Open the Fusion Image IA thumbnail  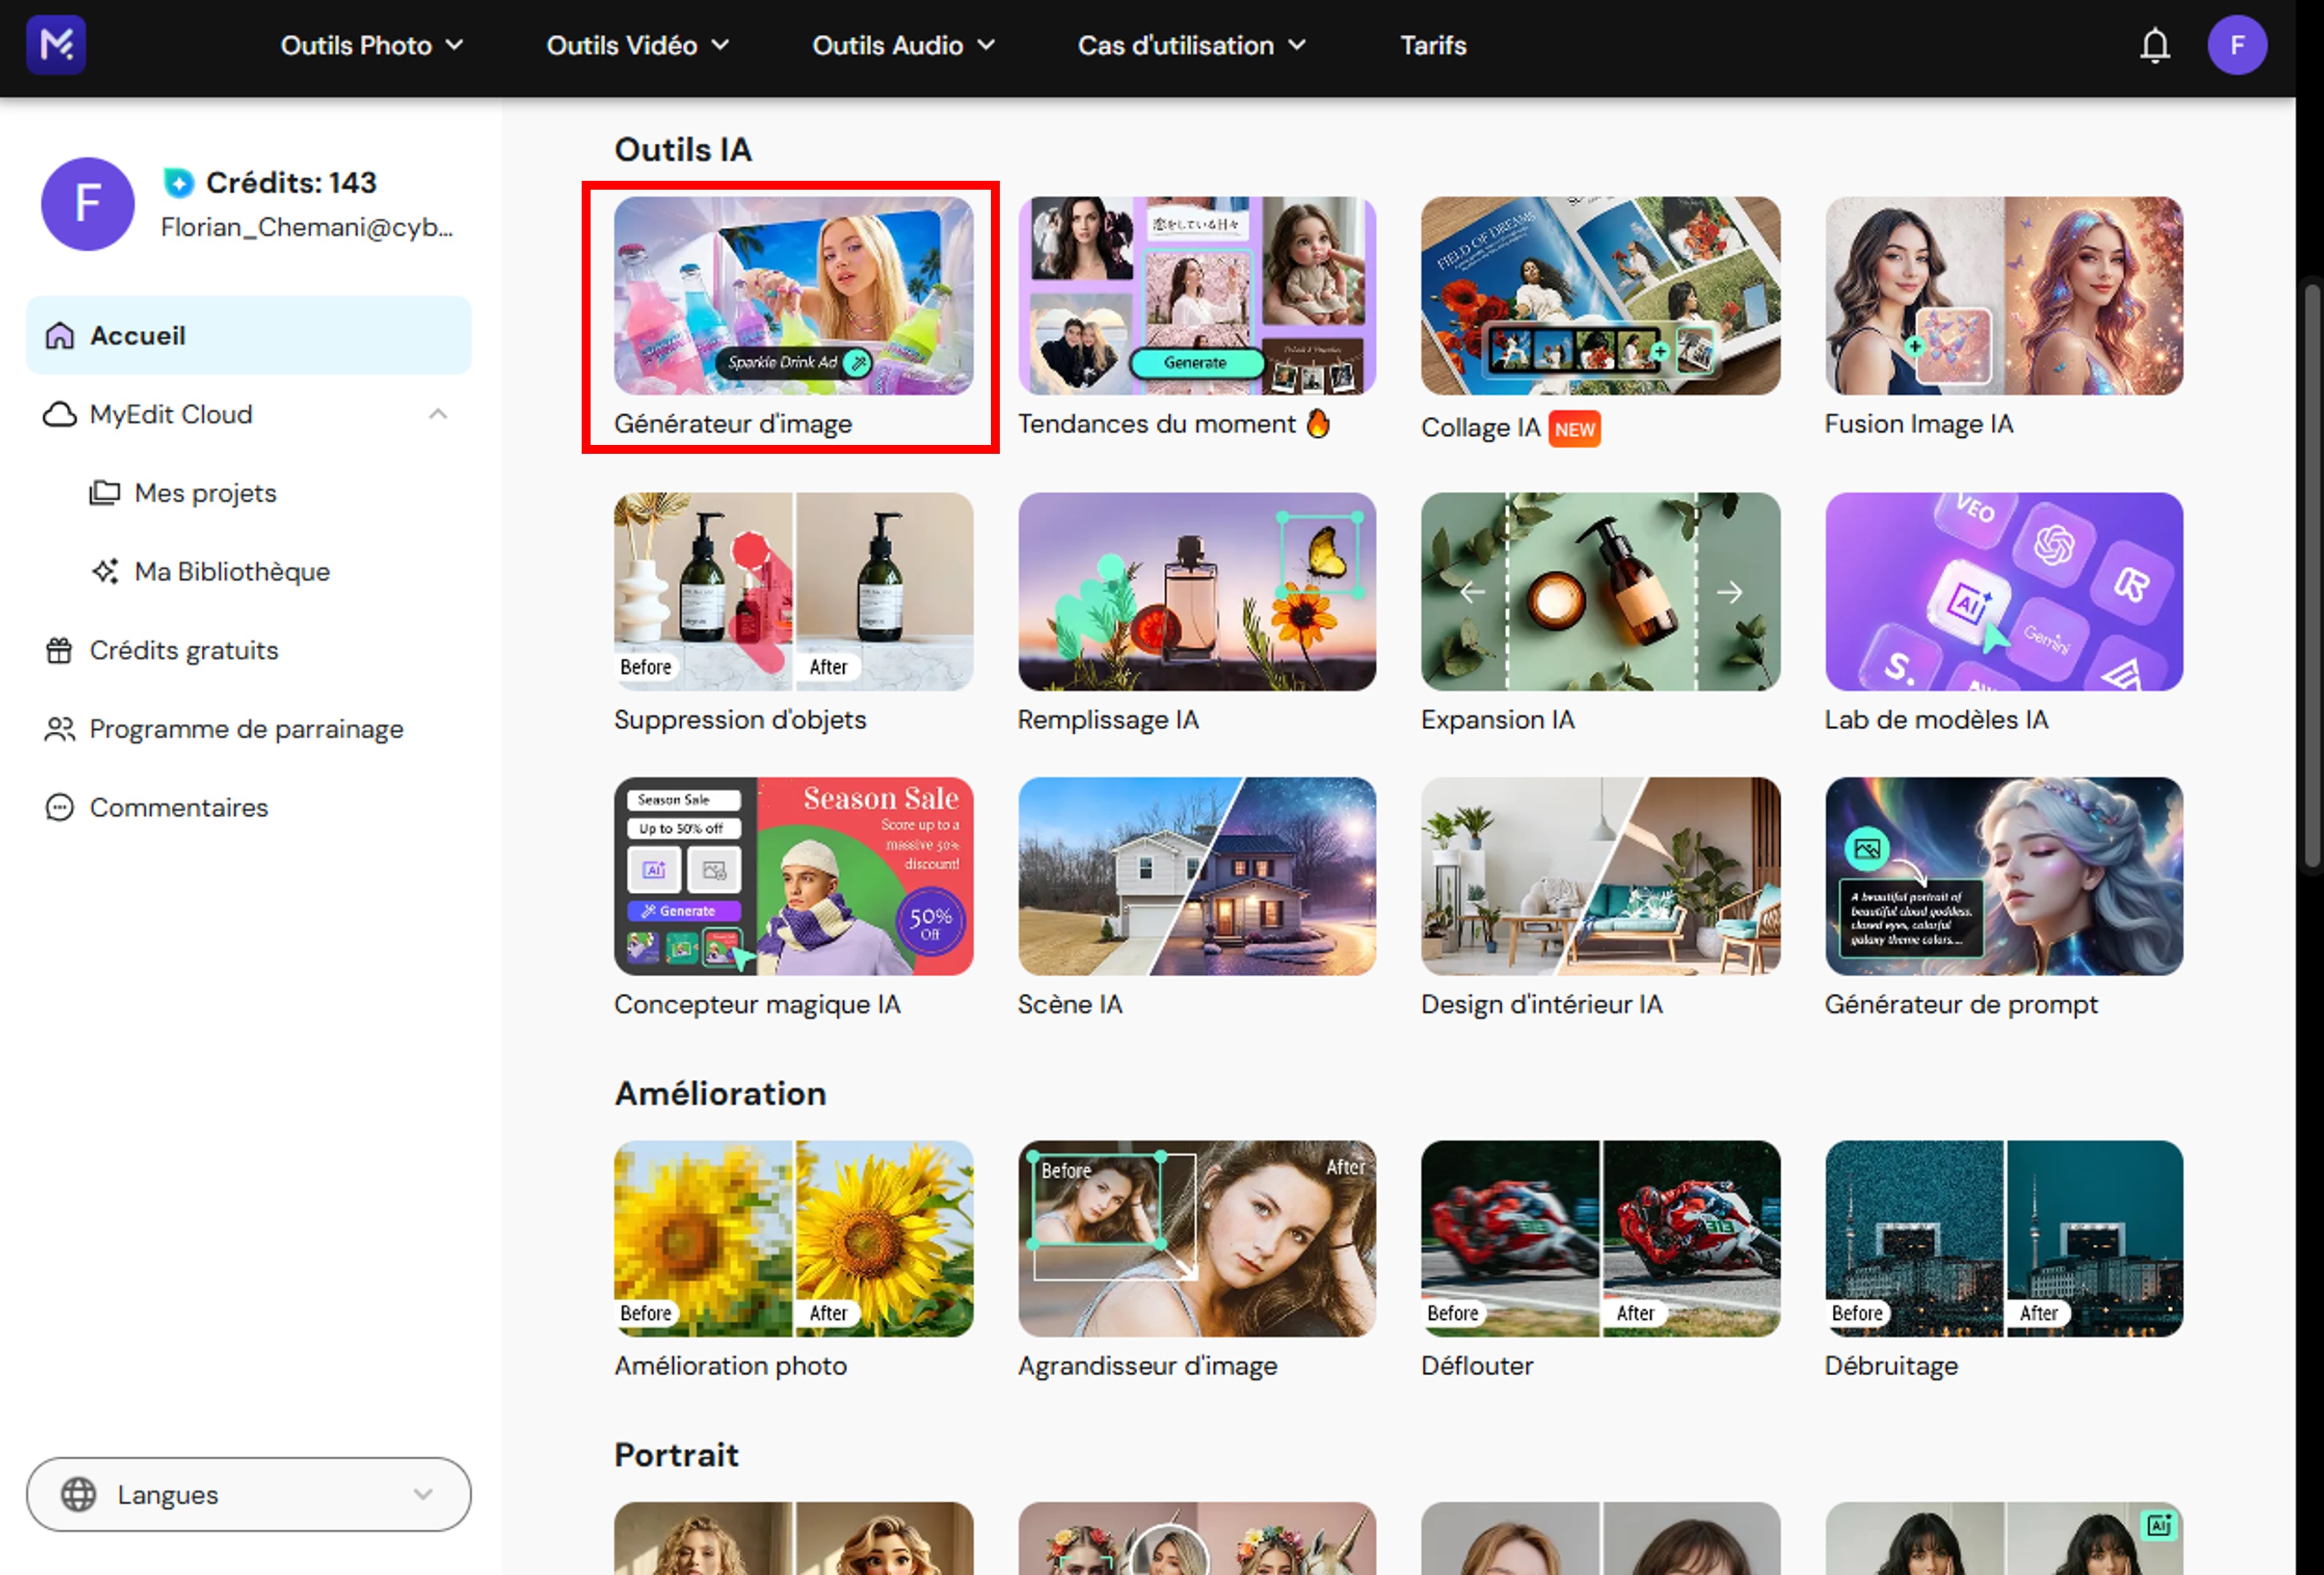coord(2004,295)
